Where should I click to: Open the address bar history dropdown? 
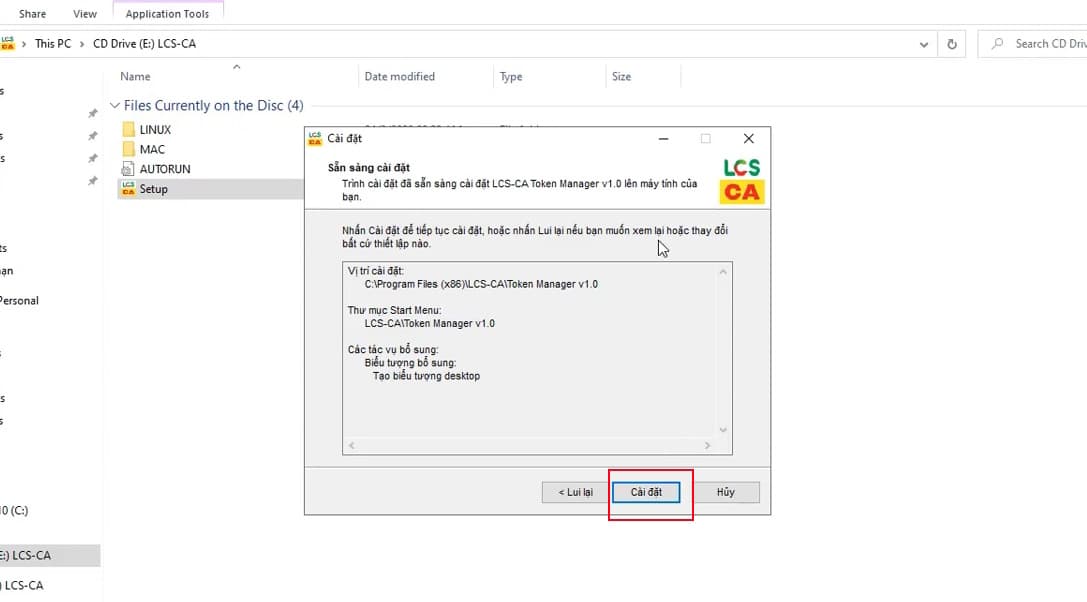(924, 44)
